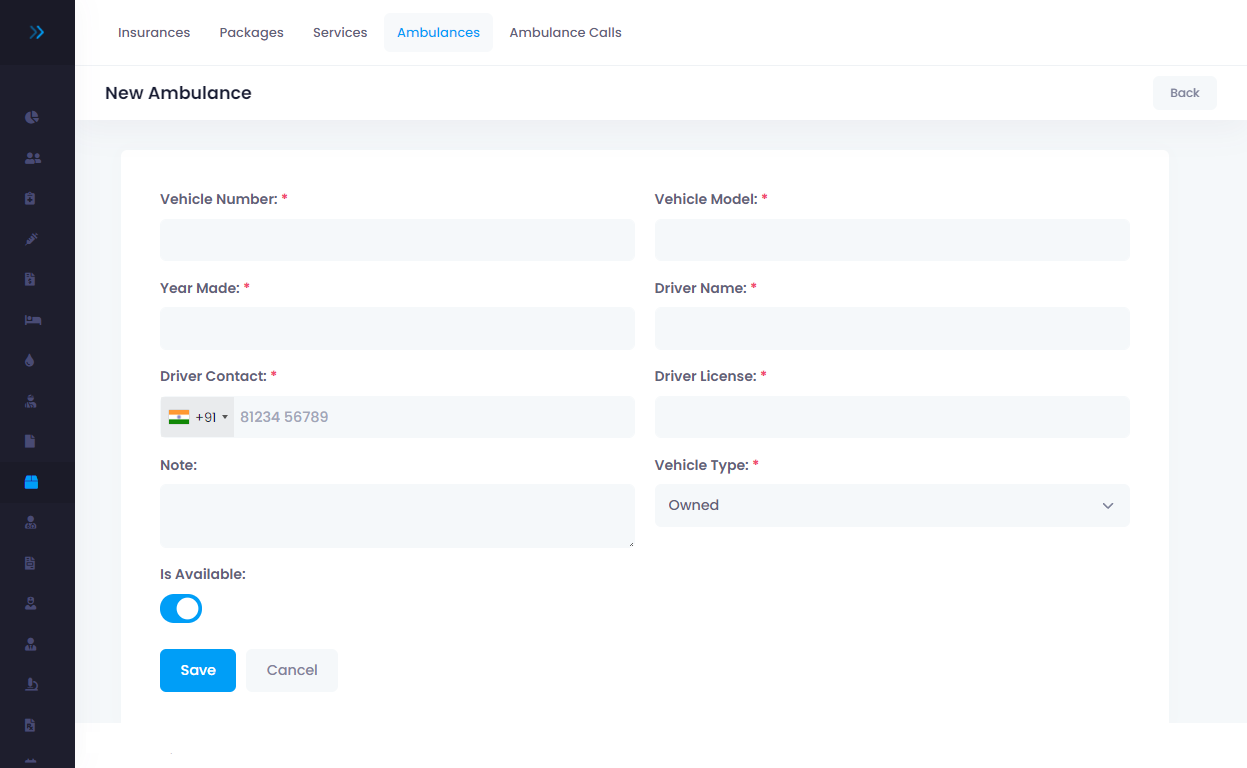Open the dashboard pie chart icon
The width and height of the screenshot is (1247, 768).
(x=31, y=117)
